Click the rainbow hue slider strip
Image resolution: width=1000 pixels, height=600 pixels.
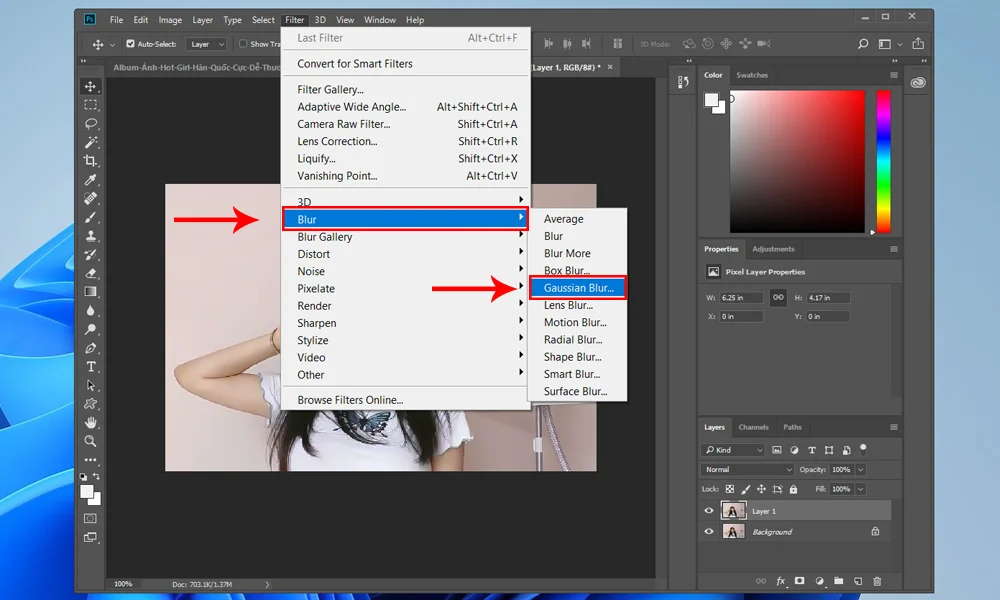883,160
